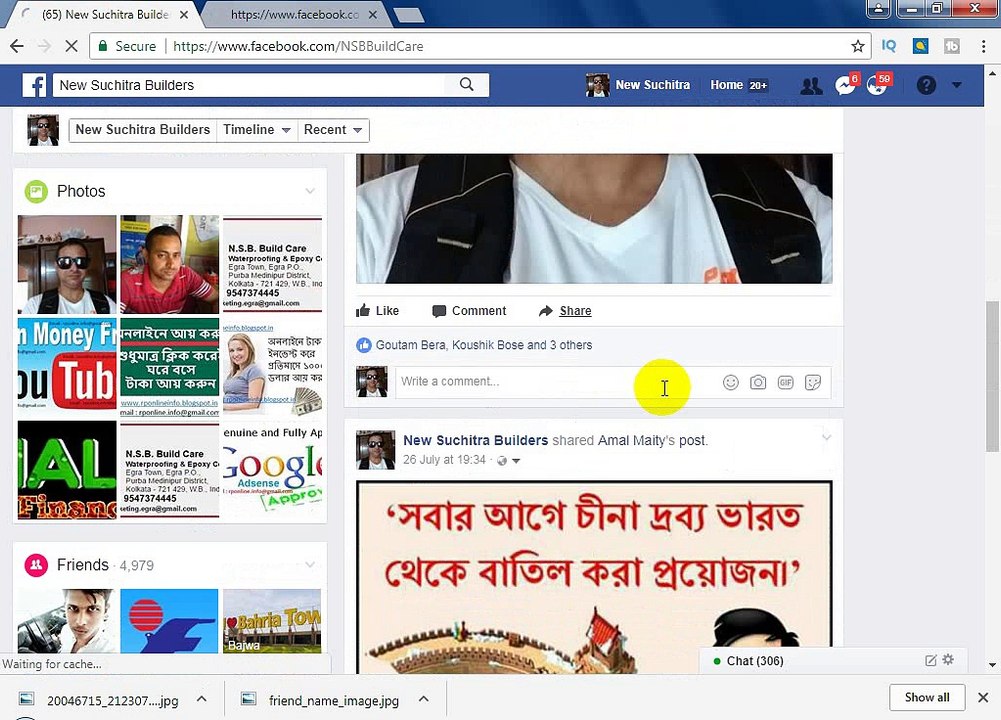Screen dimensions: 1001x720
Task: Open the 26 July at 19:34 timestamp
Action: 444,460
